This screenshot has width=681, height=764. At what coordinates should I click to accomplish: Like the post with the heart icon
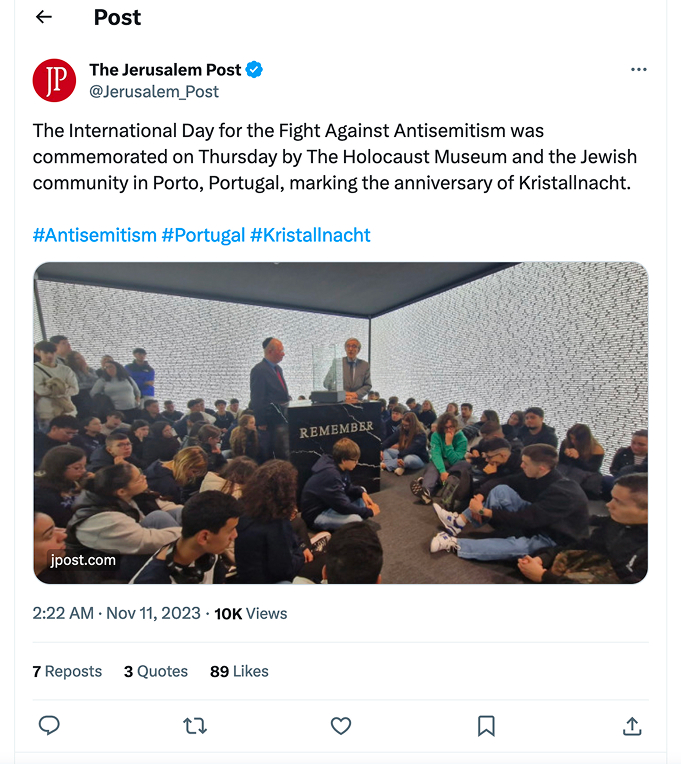[x=341, y=726]
